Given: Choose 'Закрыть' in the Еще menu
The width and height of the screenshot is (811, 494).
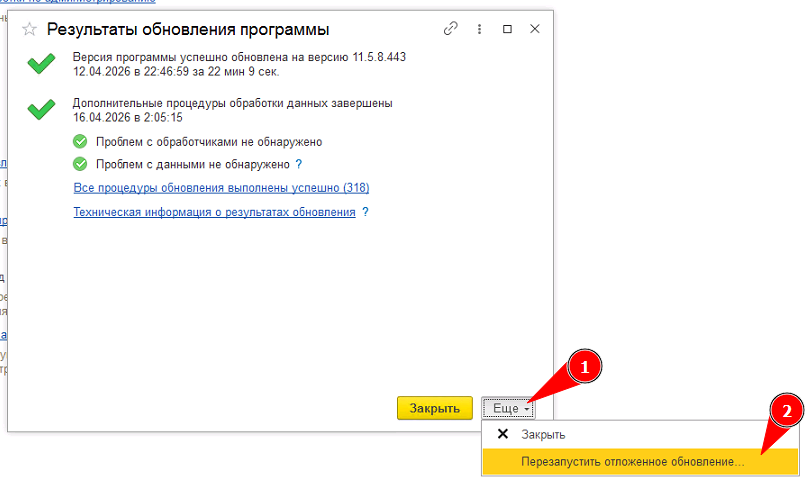Looking at the screenshot, I should 543,435.
